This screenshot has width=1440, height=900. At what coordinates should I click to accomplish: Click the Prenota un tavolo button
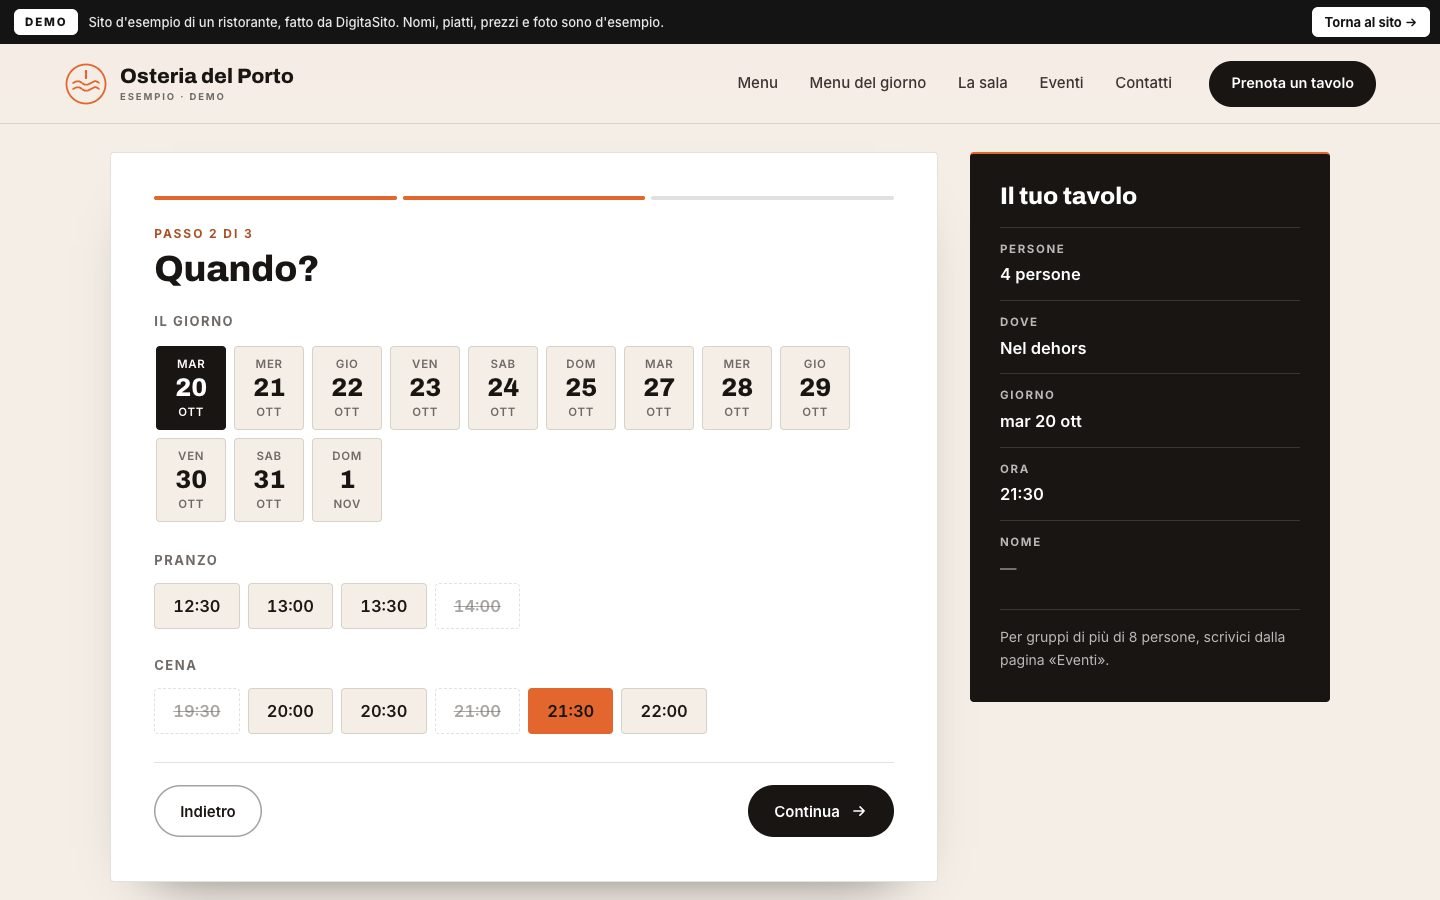tap(1292, 84)
